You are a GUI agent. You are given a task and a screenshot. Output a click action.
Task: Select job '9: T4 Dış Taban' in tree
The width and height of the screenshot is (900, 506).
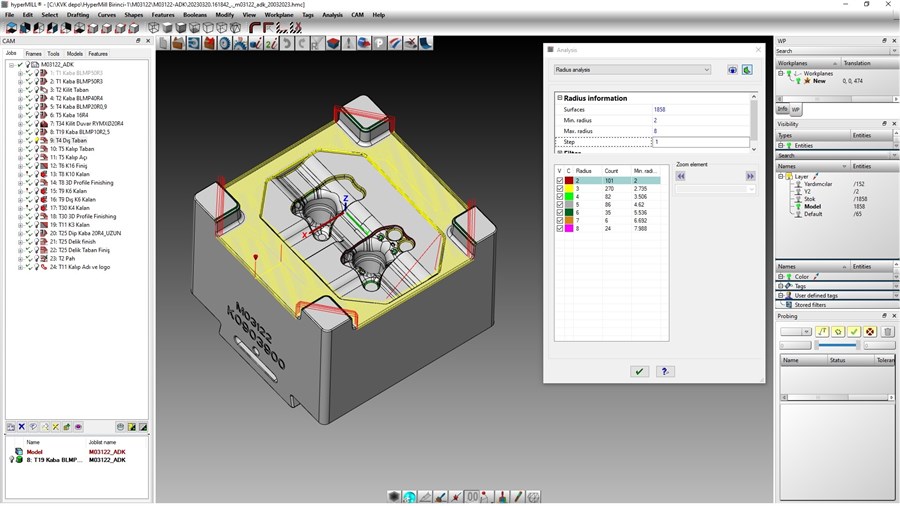point(68,141)
